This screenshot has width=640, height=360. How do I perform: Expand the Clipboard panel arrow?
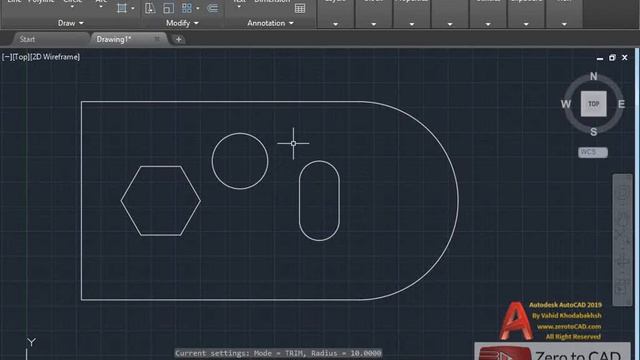coord(526,24)
